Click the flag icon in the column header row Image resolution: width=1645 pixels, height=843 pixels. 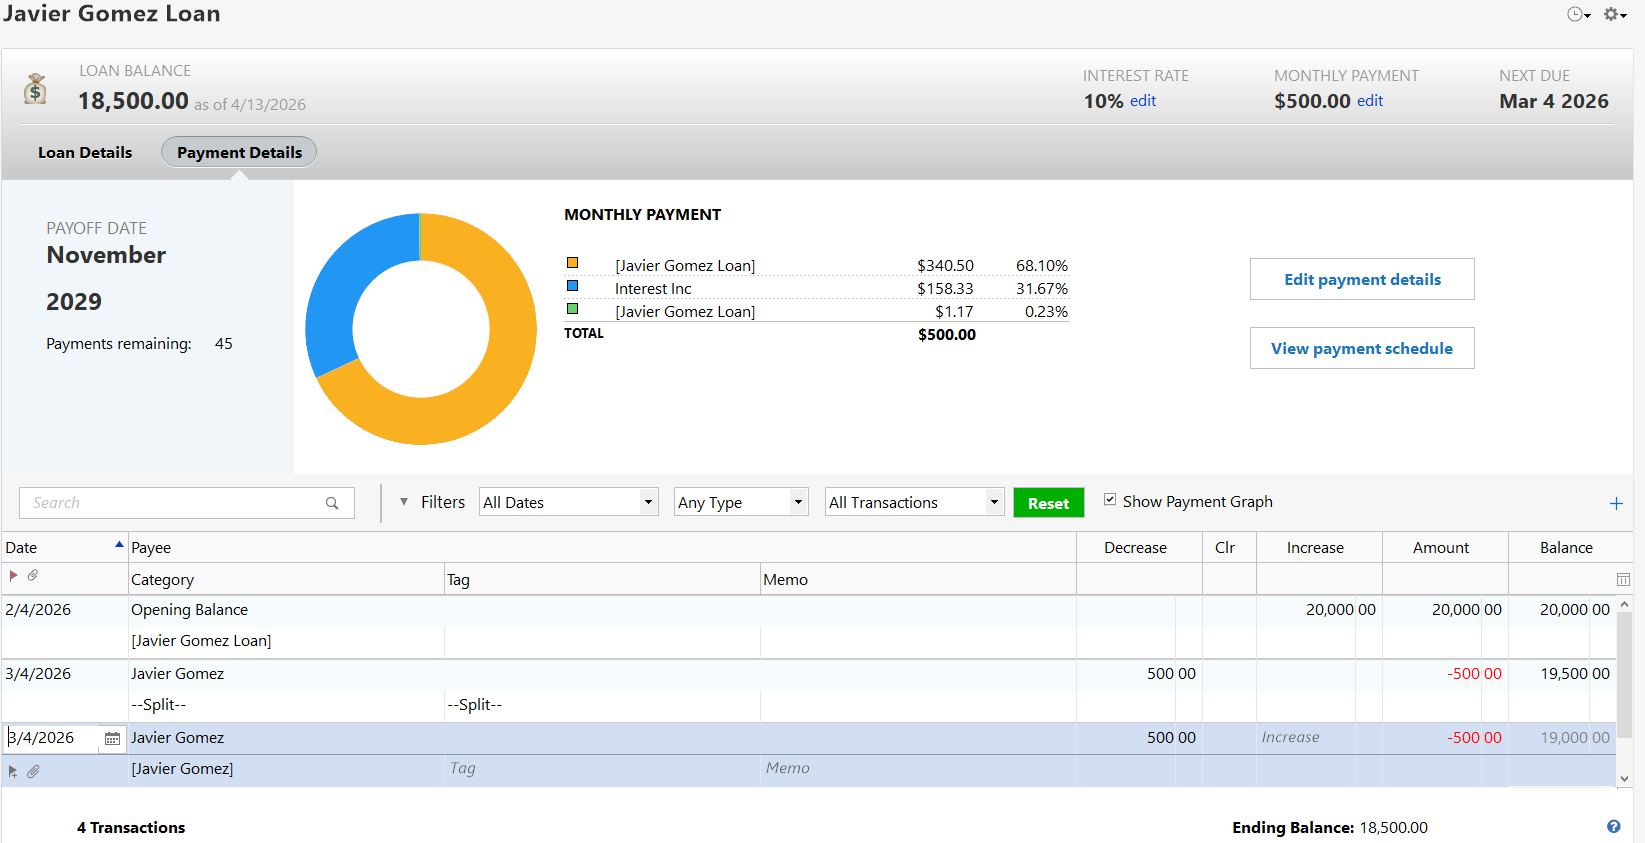coord(13,575)
